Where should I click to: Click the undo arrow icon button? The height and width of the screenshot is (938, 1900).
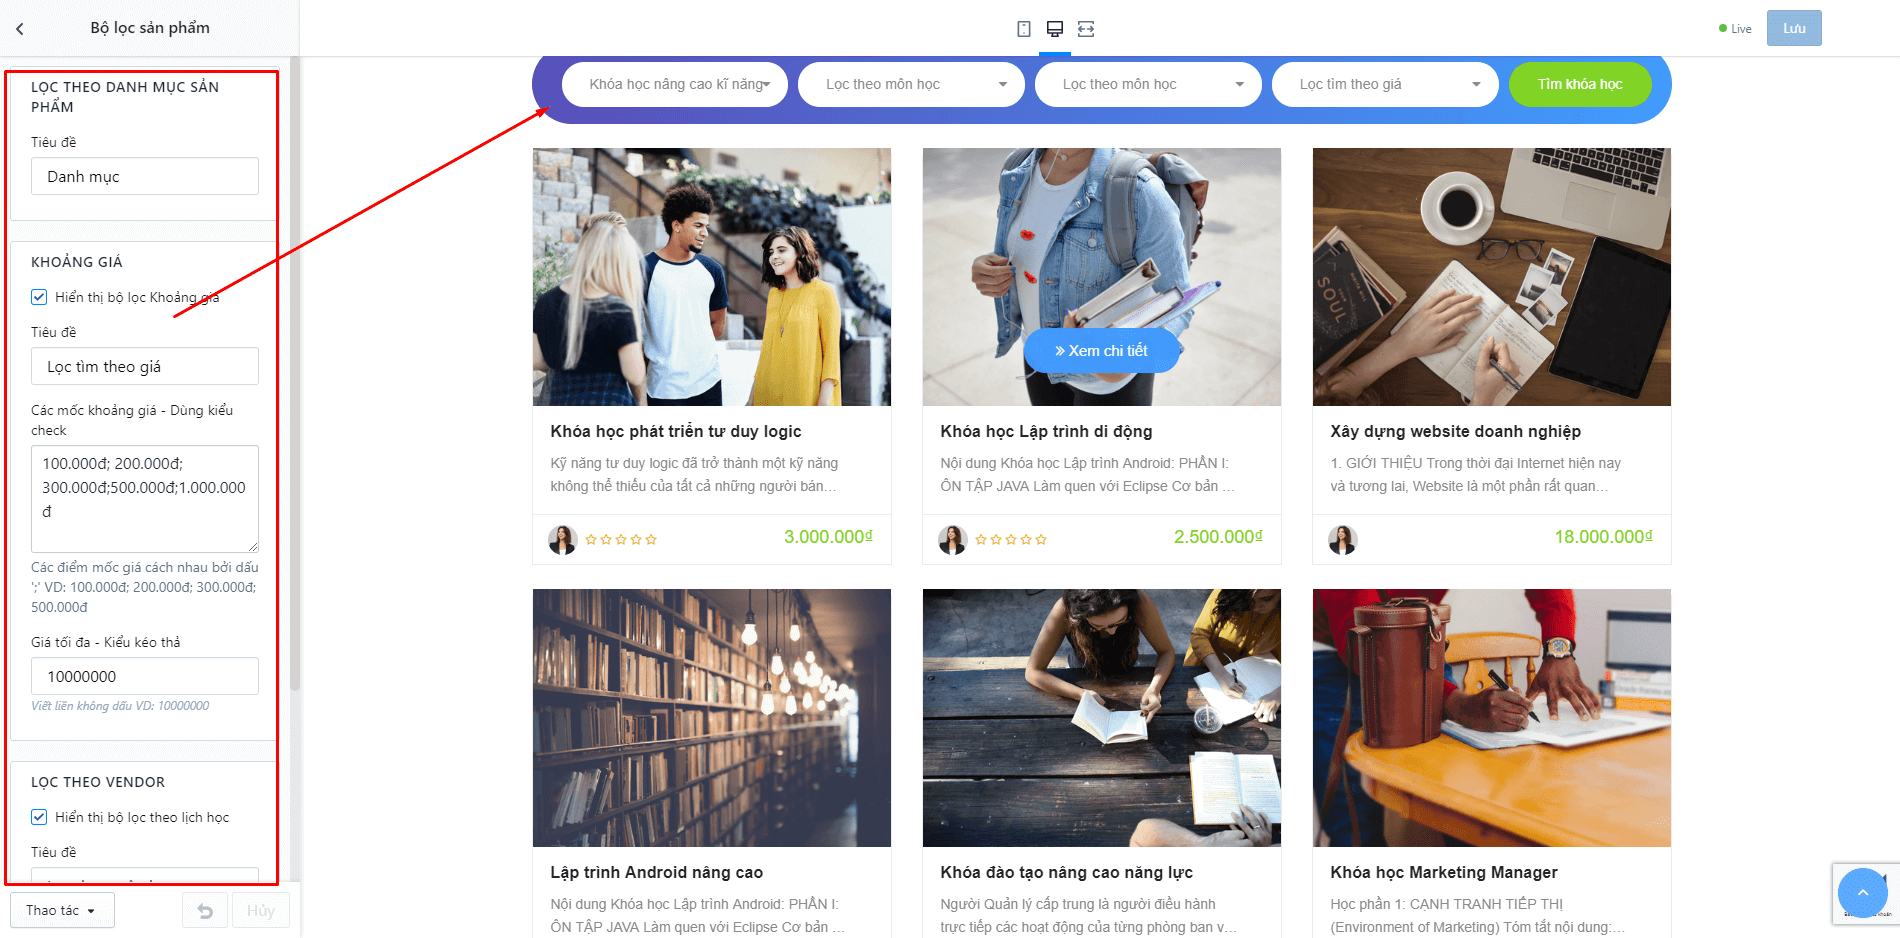205,910
